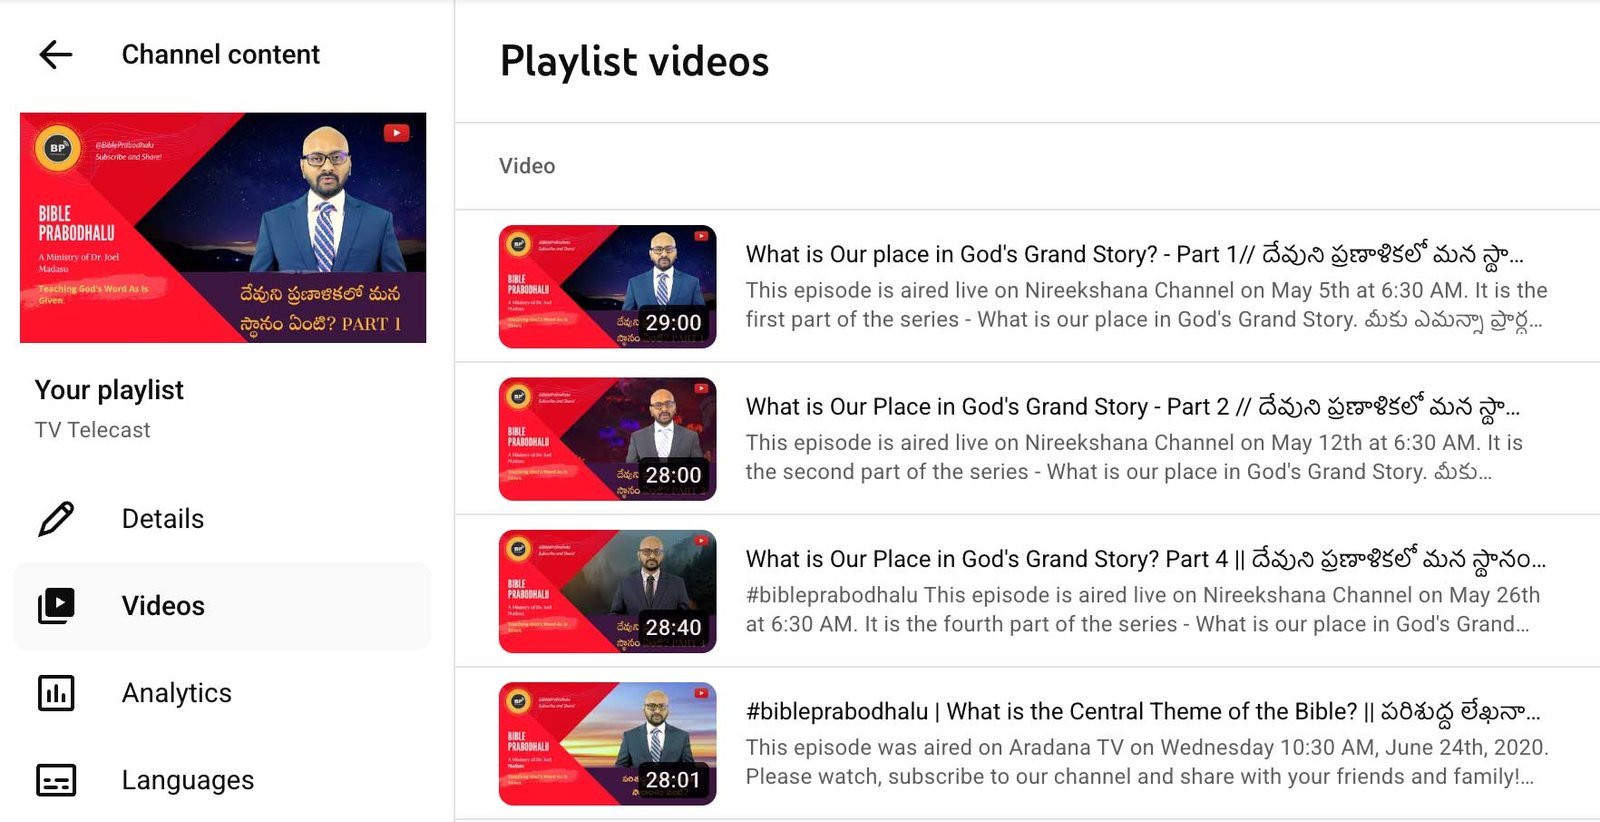
Task: Open the Part 2 video thumbnail, duration 28:00
Action: click(608, 439)
